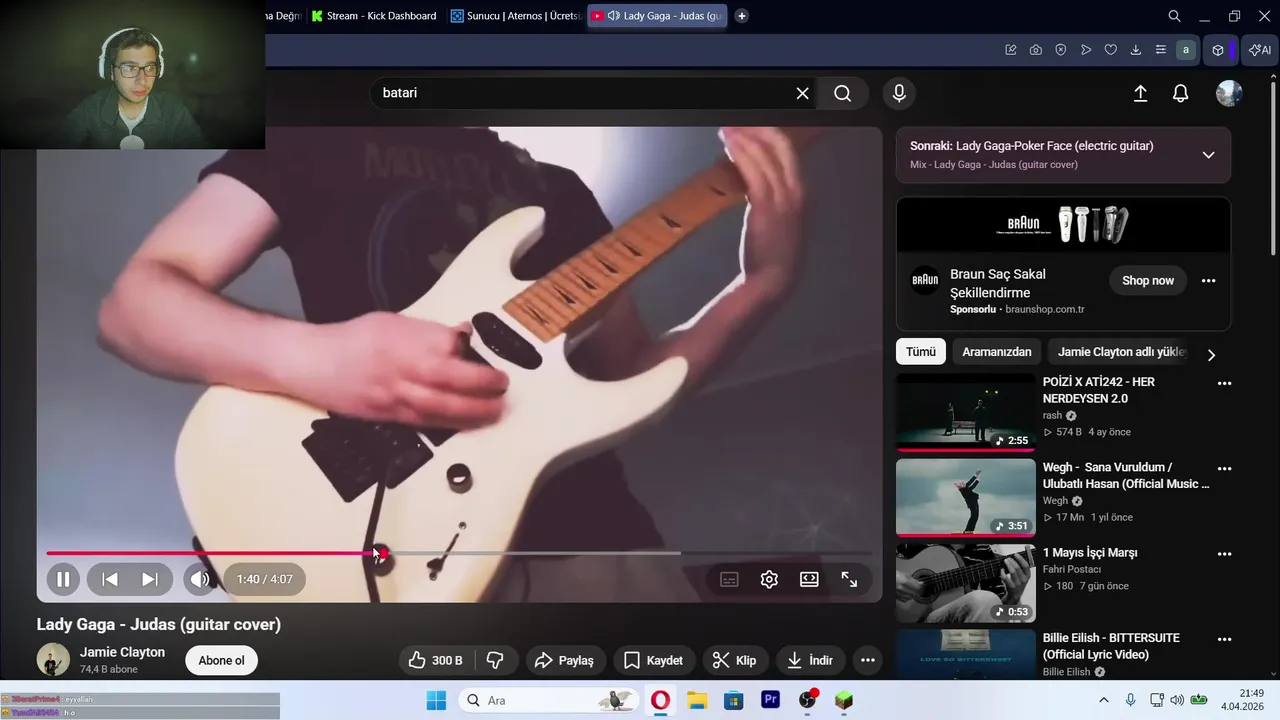Click 'İndir' download button
This screenshot has height=720, width=1280.
[810, 660]
